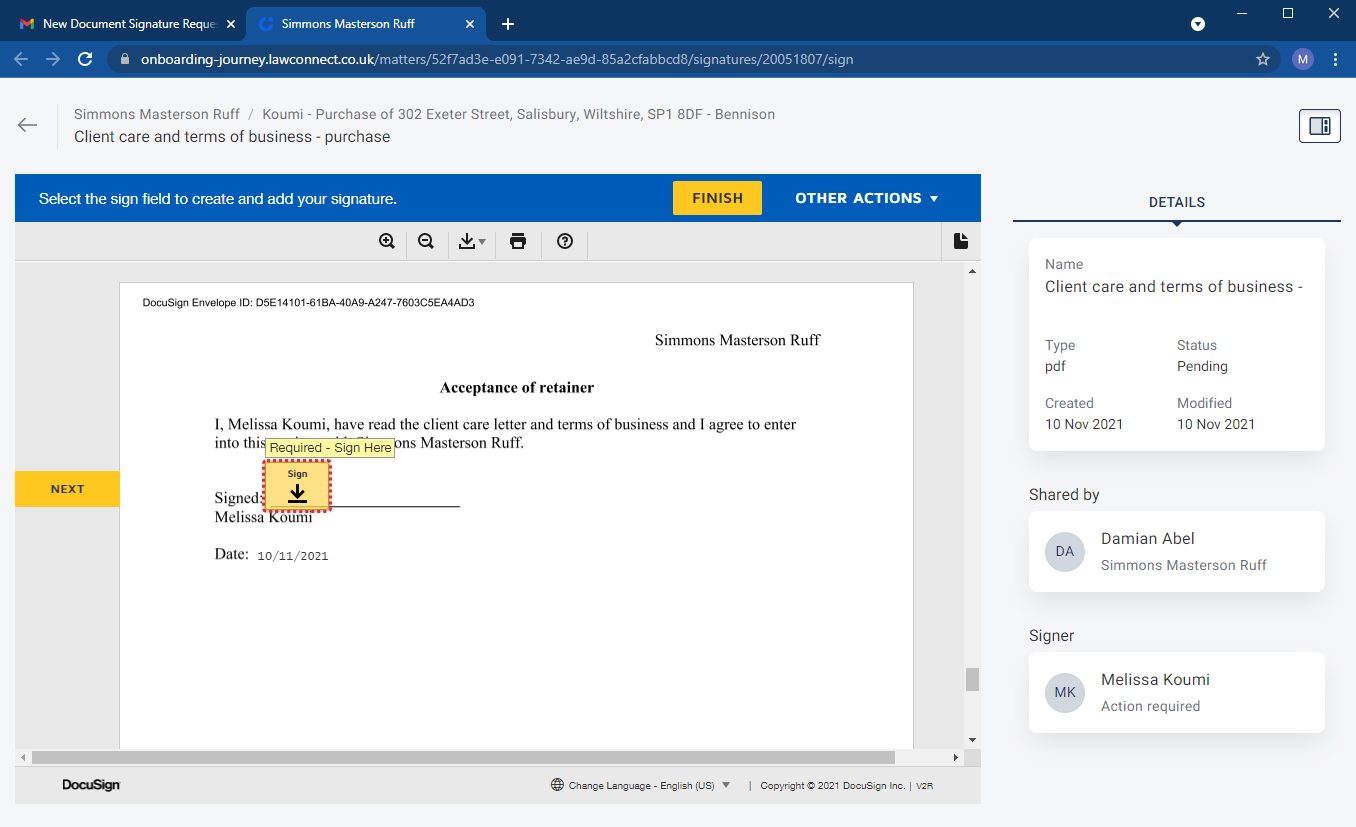Viewport: 1356px width, 827px height.
Task: Click the Download document icon
Action: click(x=468, y=241)
